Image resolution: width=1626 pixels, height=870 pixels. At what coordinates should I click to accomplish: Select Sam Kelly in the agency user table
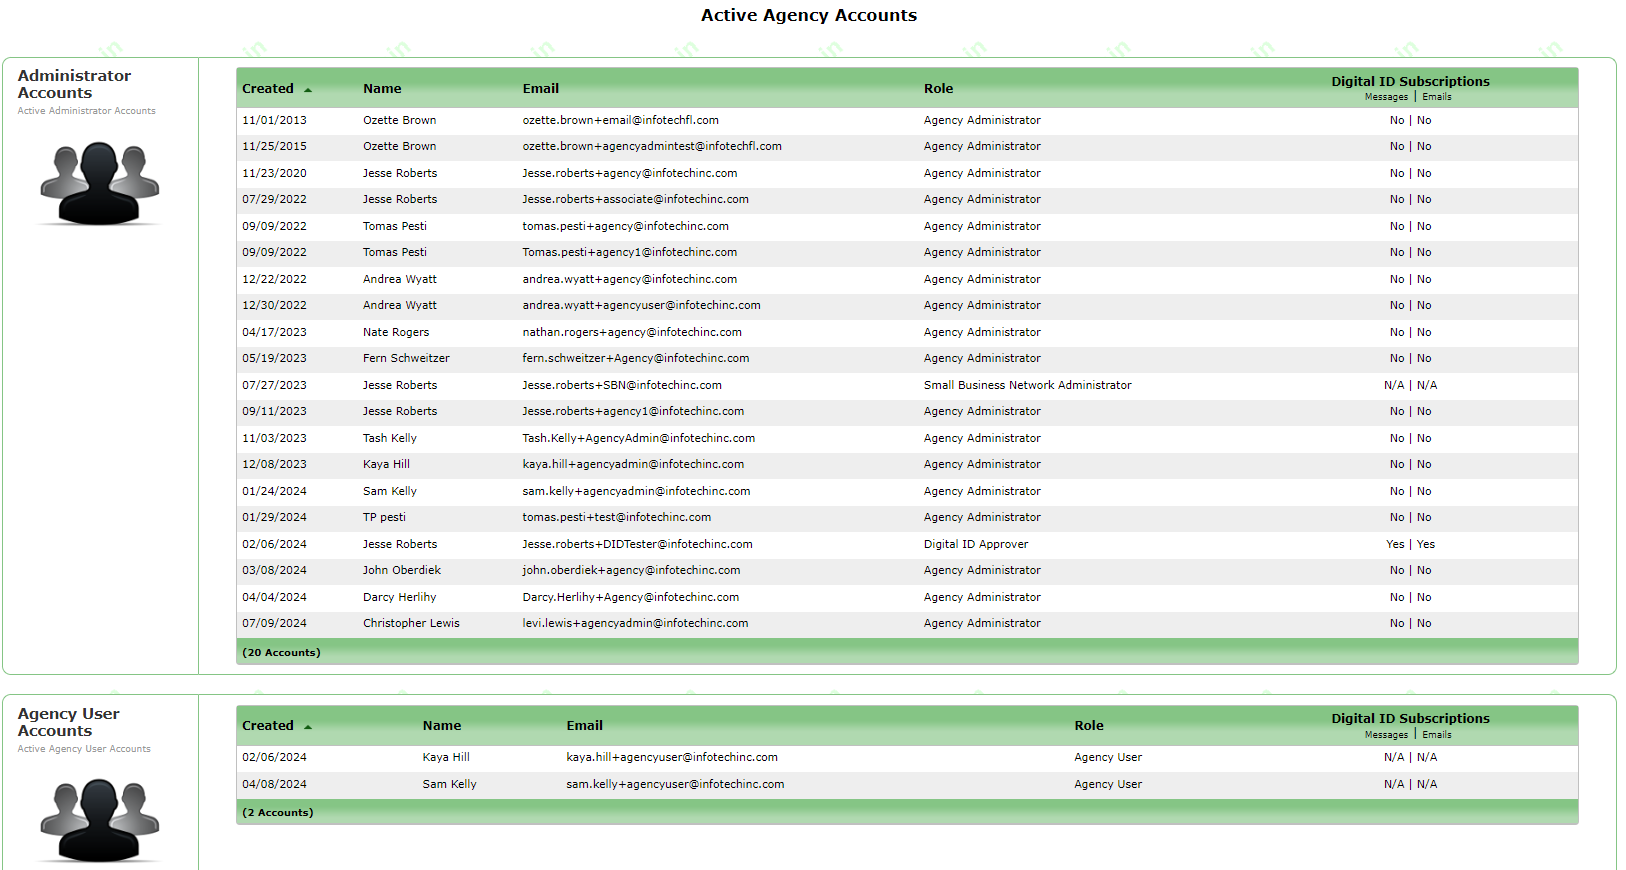point(449,784)
